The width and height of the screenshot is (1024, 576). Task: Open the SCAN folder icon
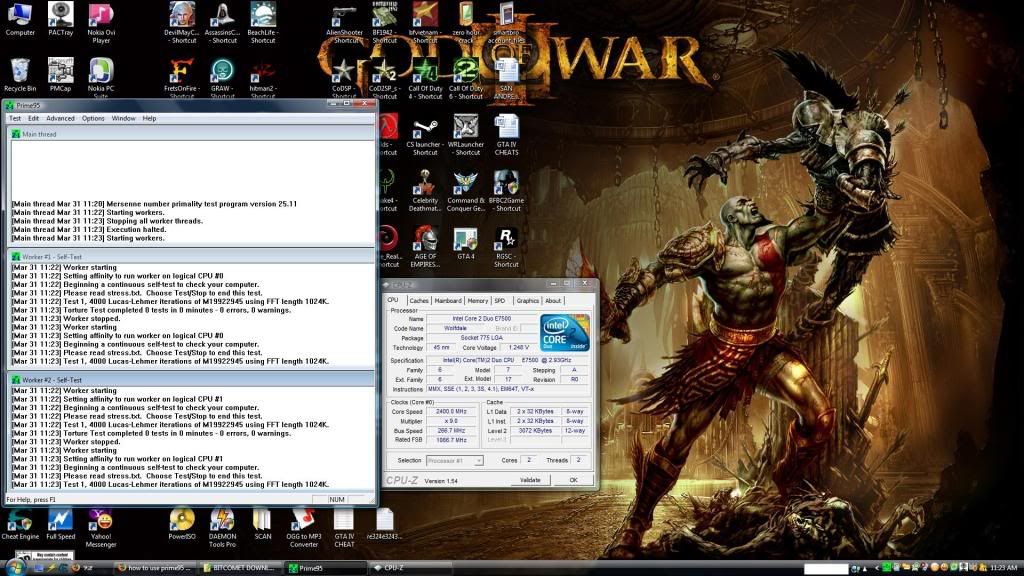pyautogui.click(x=263, y=524)
